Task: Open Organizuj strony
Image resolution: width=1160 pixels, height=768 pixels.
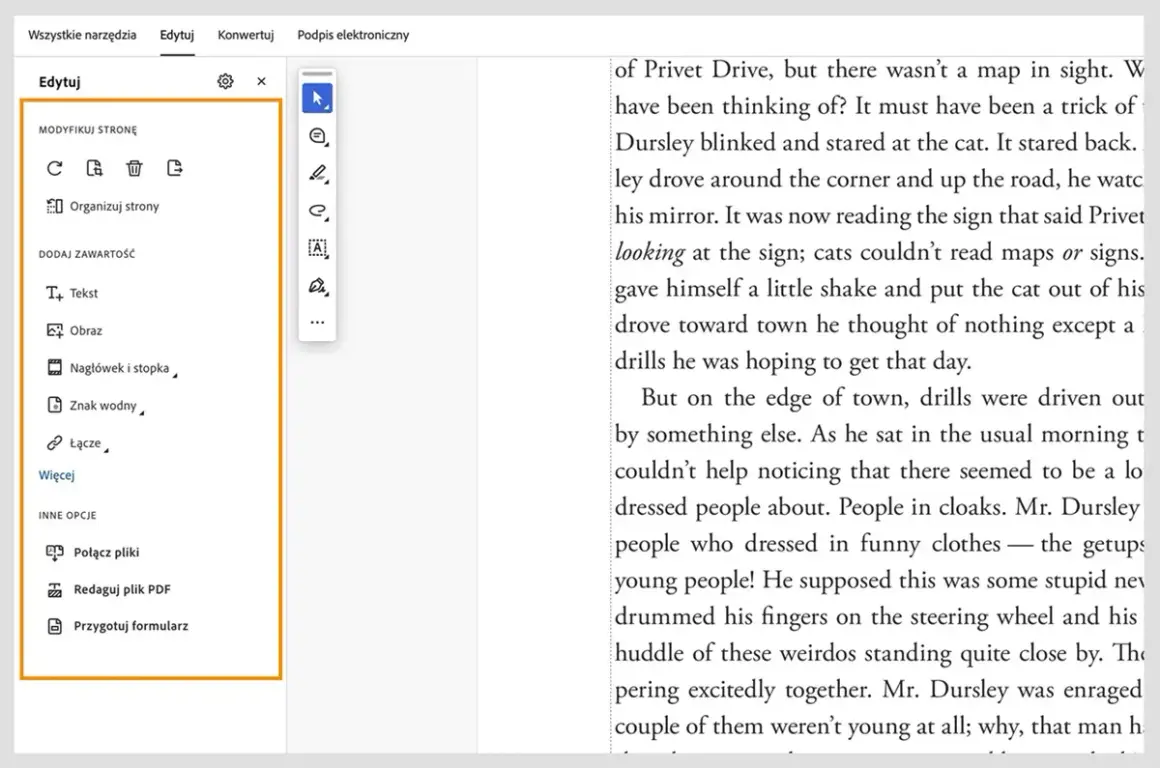Action: tap(103, 206)
